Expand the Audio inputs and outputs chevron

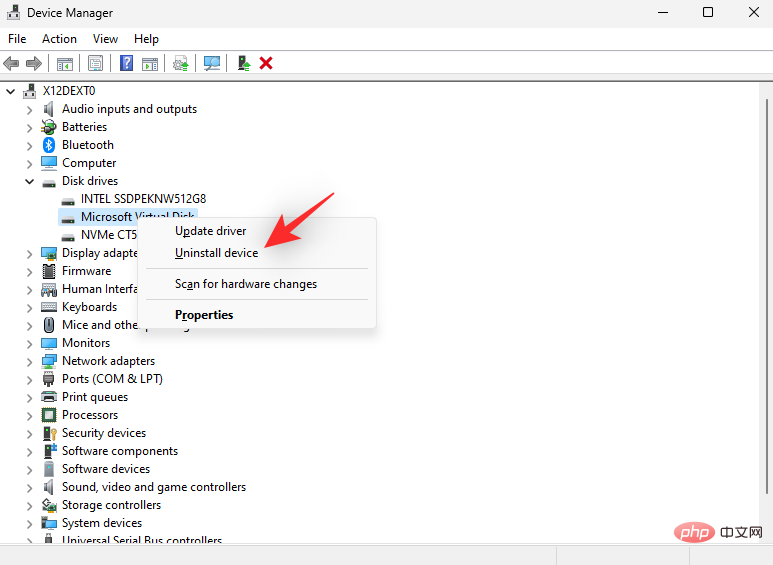(30, 109)
